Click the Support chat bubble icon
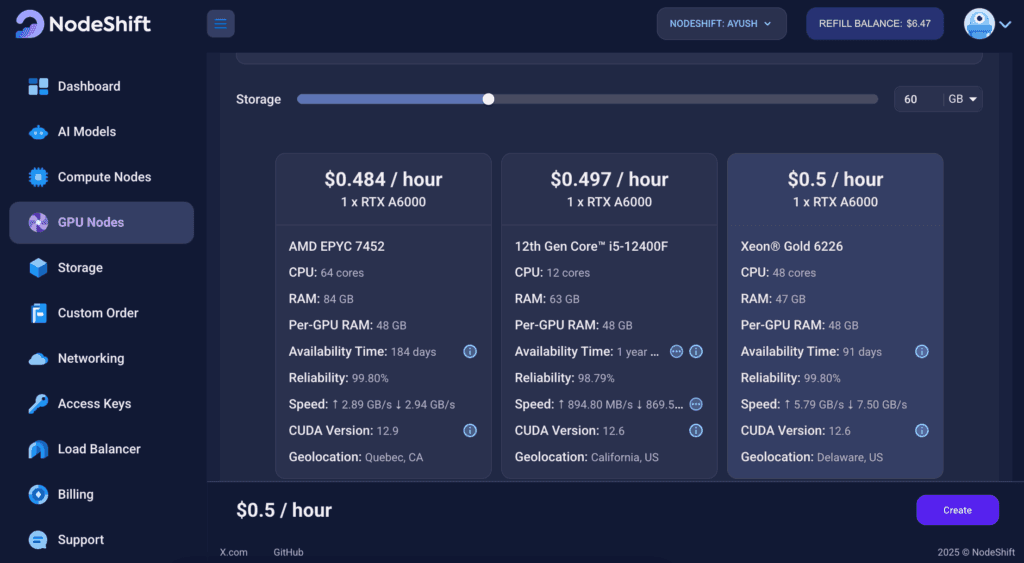 pyautogui.click(x=39, y=540)
